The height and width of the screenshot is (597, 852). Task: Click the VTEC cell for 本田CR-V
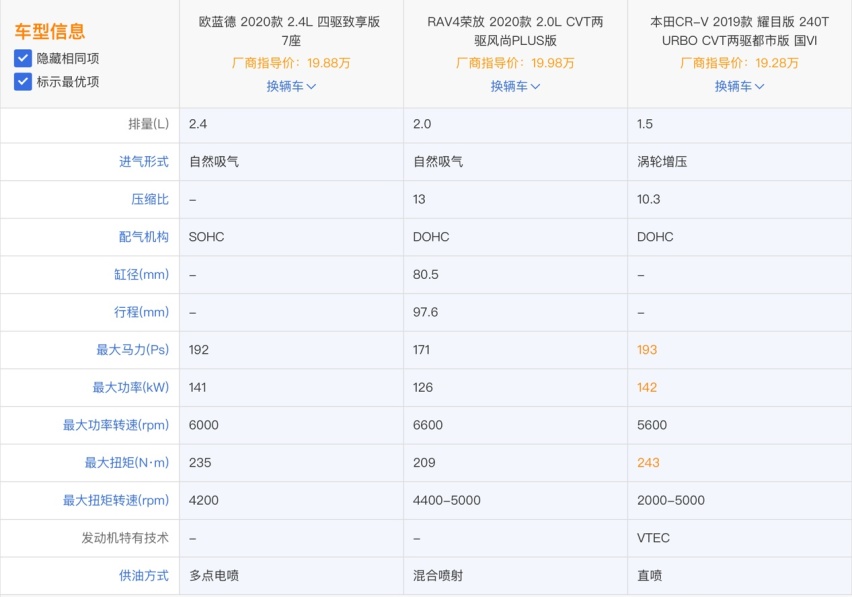[653, 538]
